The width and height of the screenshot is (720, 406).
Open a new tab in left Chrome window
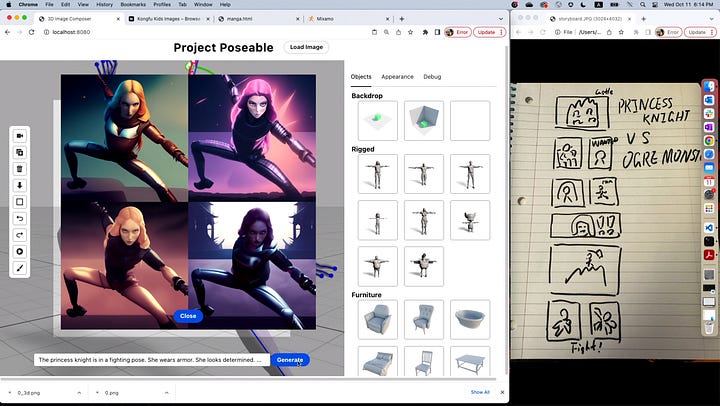pos(402,19)
